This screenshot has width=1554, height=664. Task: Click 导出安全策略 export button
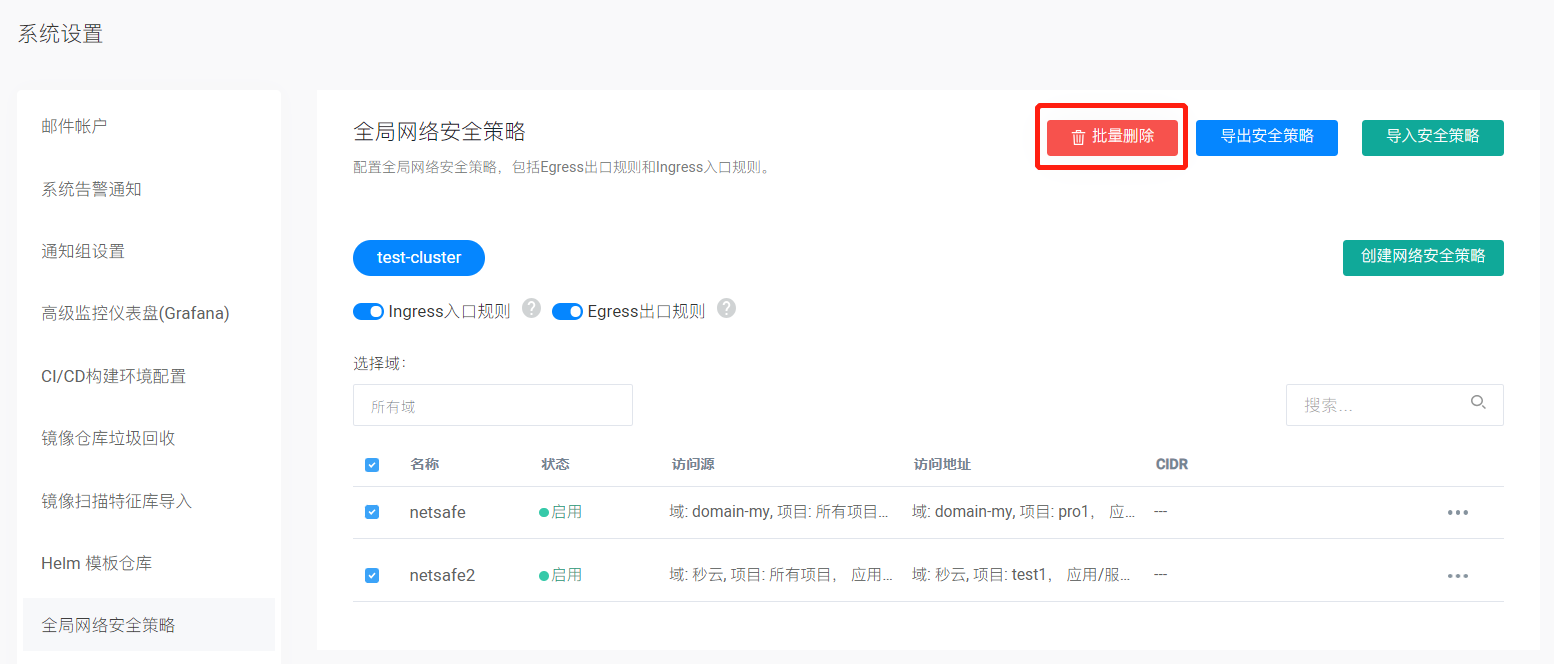click(x=1266, y=137)
